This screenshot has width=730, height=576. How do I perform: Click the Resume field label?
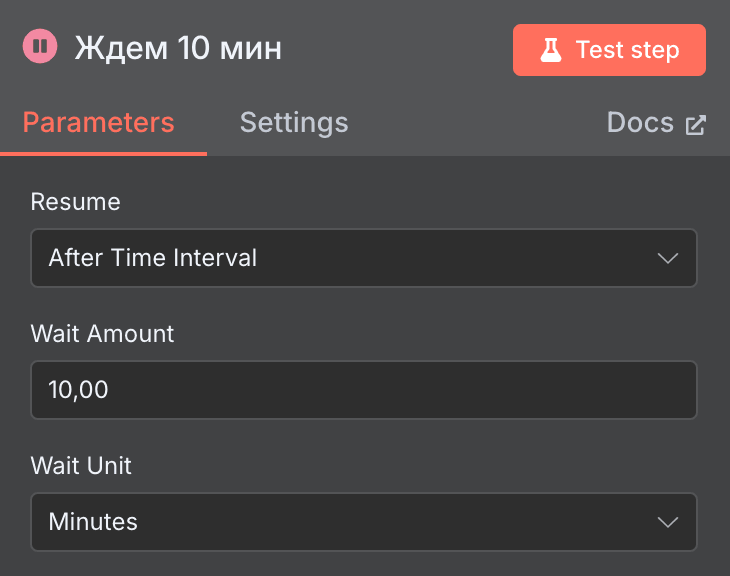click(x=76, y=202)
